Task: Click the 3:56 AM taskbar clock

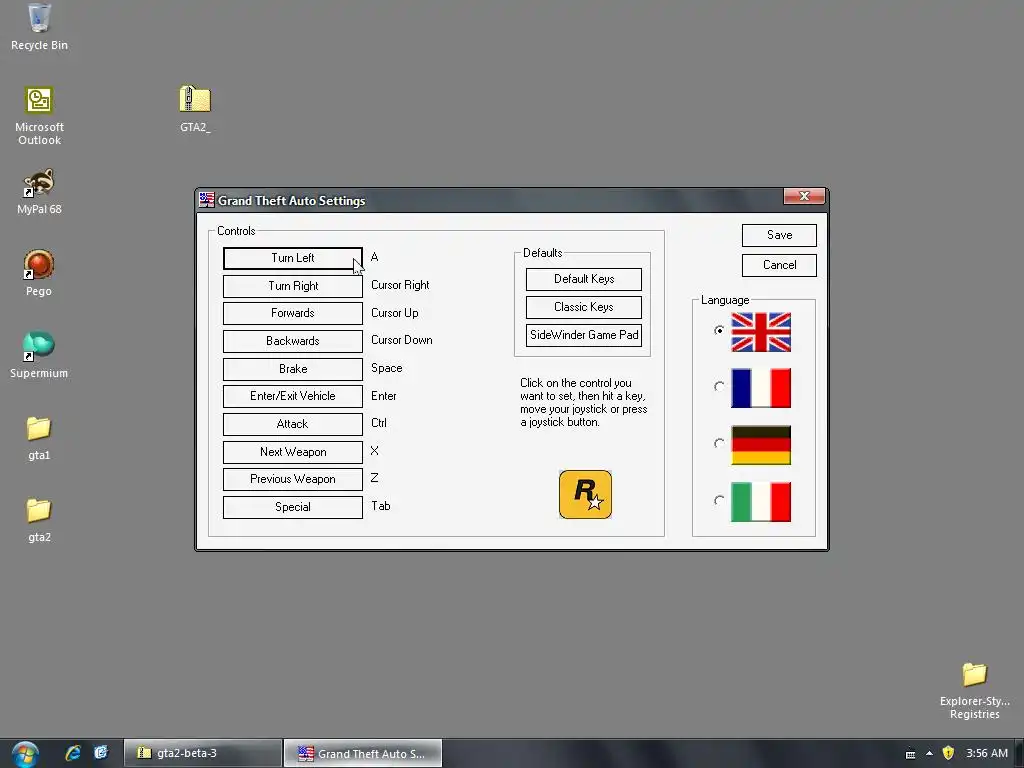Action: [x=986, y=753]
